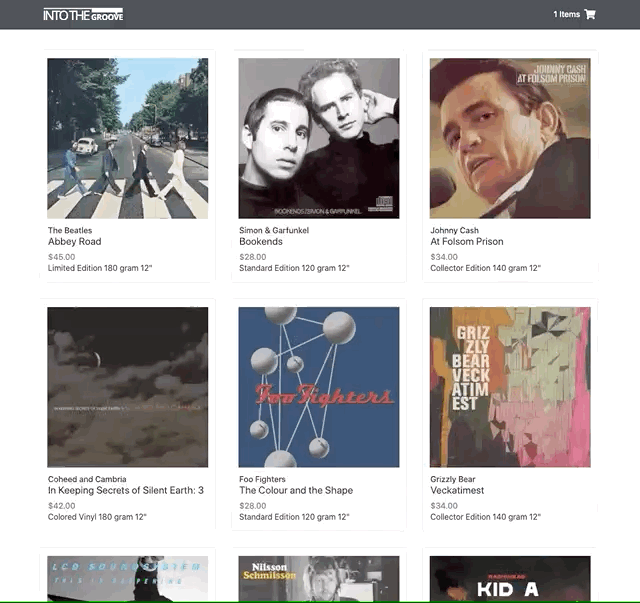Select 'Foo Fighters' artist name

pyautogui.click(x=262, y=479)
